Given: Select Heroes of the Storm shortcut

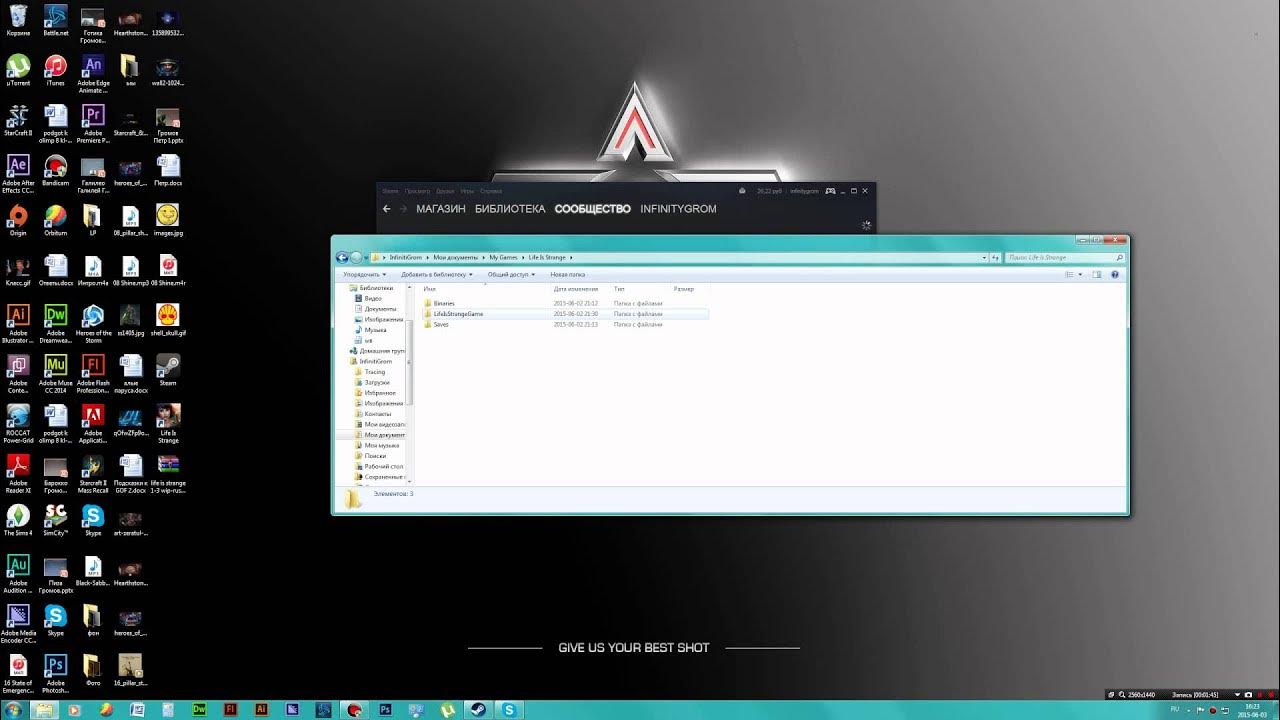Looking at the screenshot, I should [93, 324].
